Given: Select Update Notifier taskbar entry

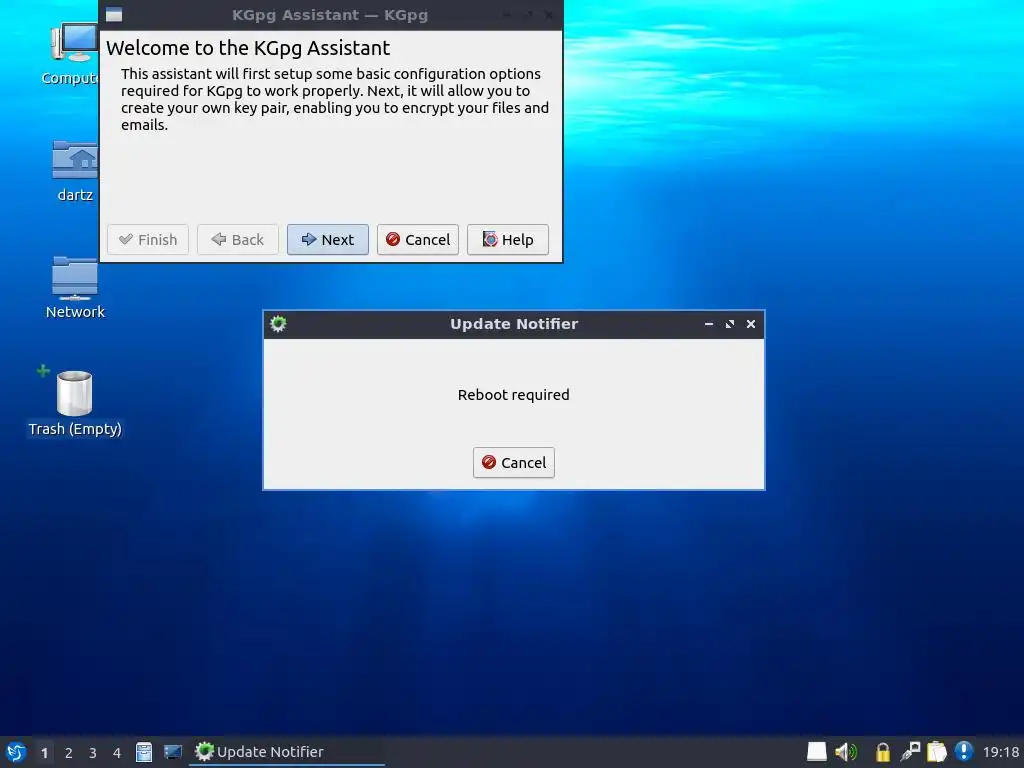Looking at the screenshot, I should pos(287,752).
